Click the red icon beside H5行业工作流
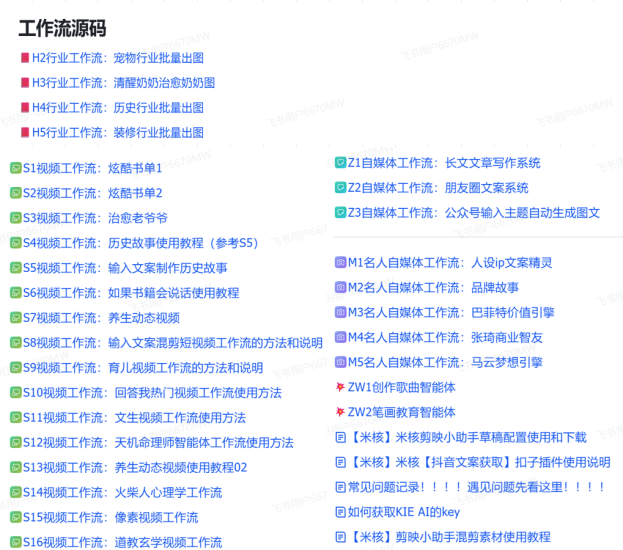 [25, 132]
